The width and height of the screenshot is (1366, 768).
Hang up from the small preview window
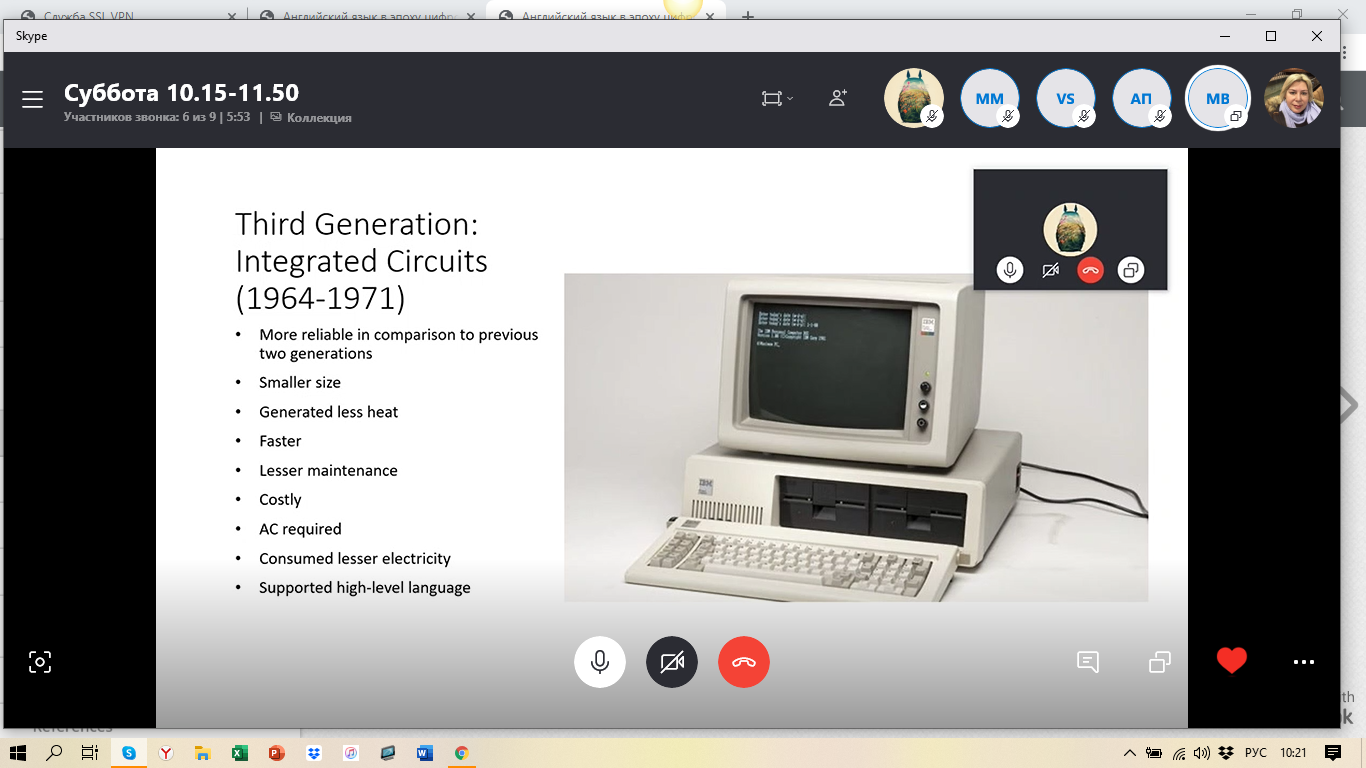pyautogui.click(x=1091, y=270)
